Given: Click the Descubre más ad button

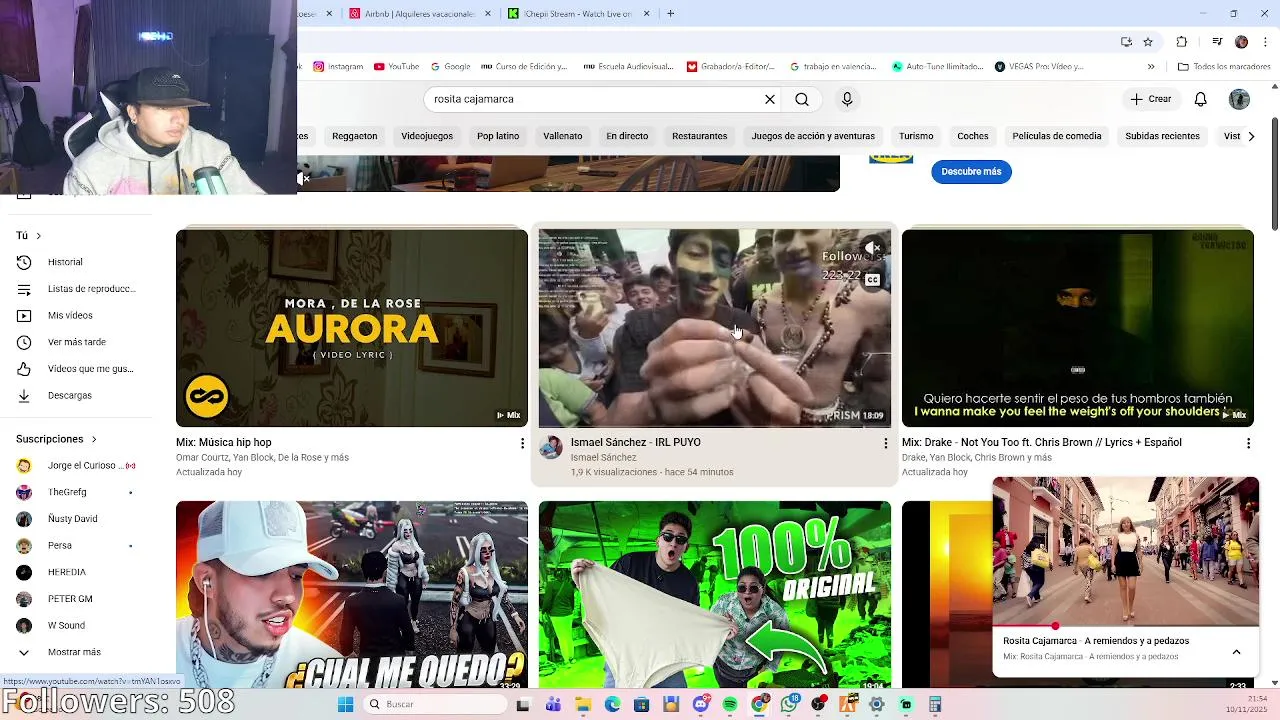Looking at the screenshot, I should (971, 171).
